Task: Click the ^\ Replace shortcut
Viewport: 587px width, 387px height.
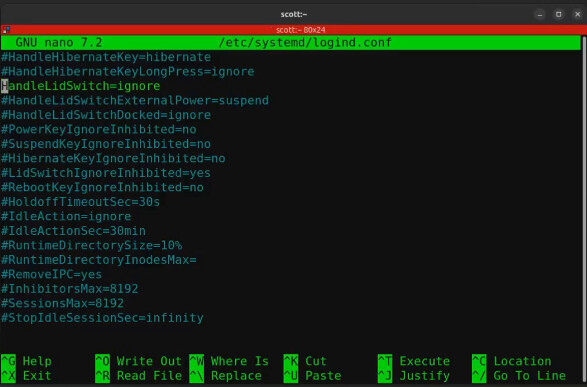Action: coord(226,376)
